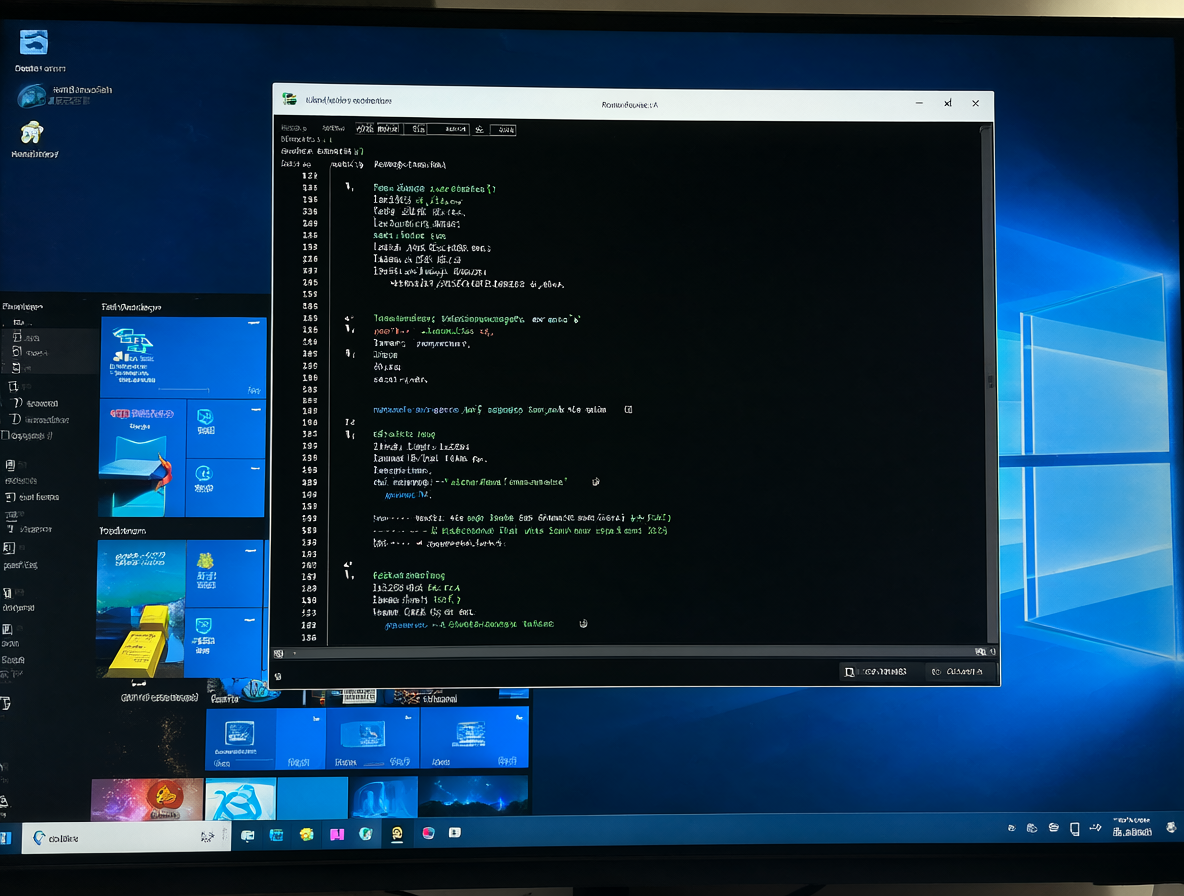Viewport: 1184px width, 896px height.
Task: Open the dark night-sky Start menu tile
Action: [473, 796]
